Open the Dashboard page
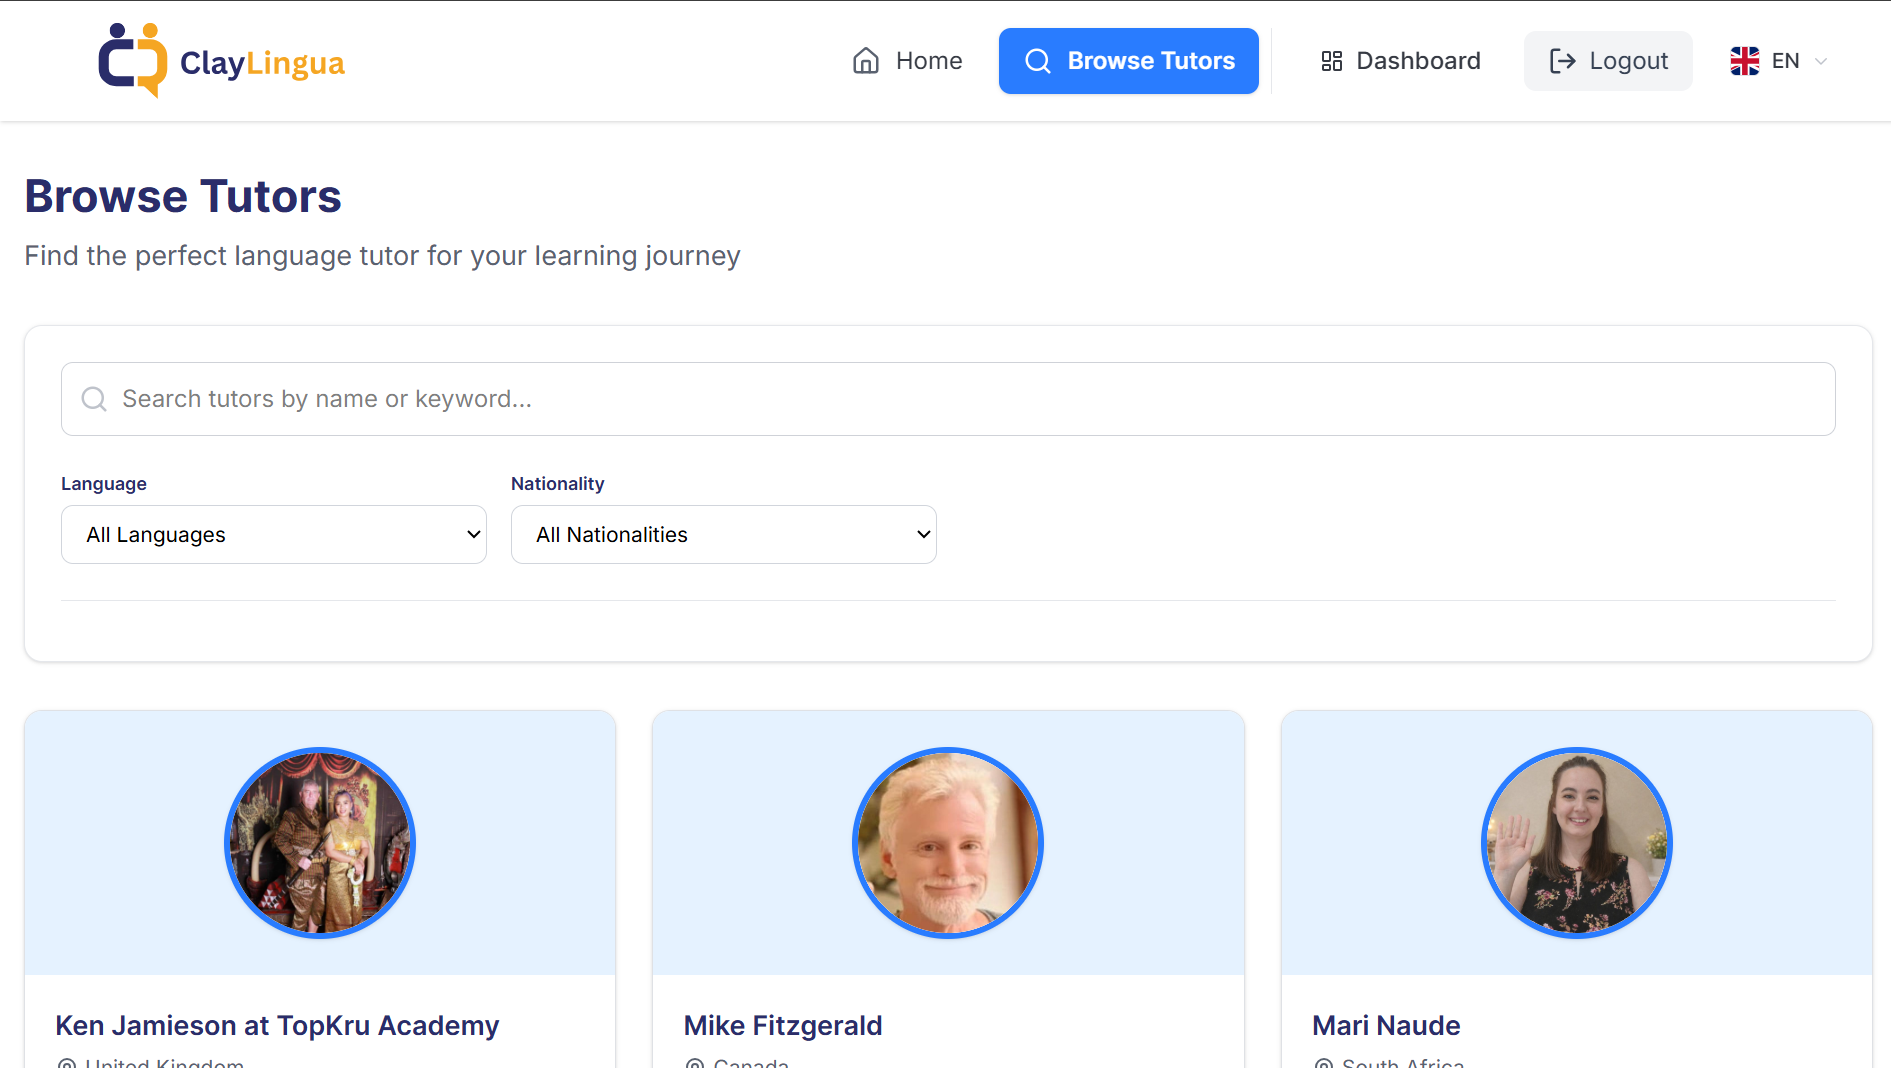Image resolution: width=1891 pixels, height=1068 pixels. (x=1399, y=61)
